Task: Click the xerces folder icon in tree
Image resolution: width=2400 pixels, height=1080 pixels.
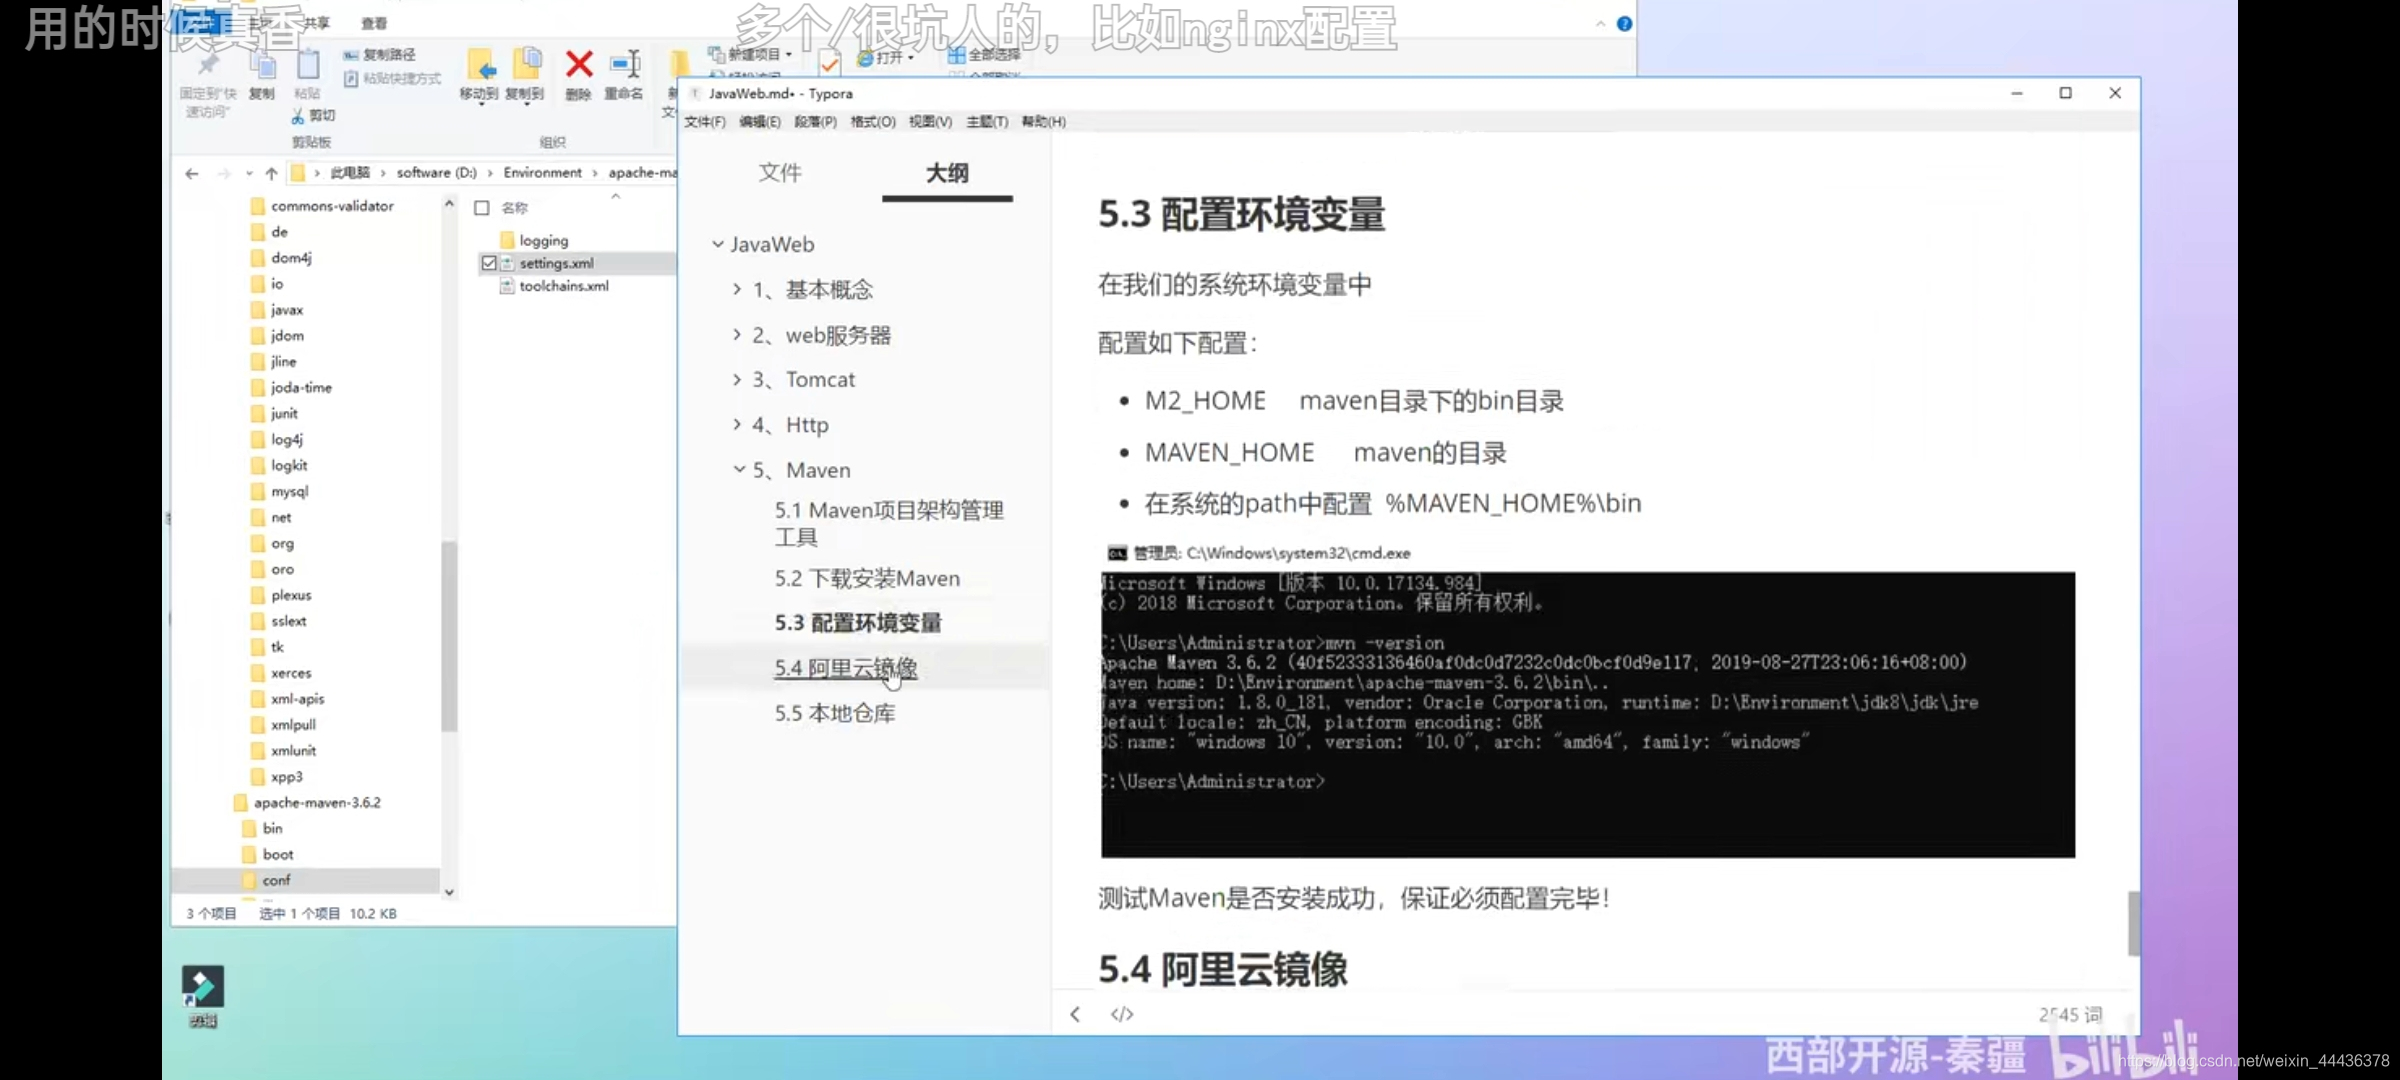Action: [258, 674]
